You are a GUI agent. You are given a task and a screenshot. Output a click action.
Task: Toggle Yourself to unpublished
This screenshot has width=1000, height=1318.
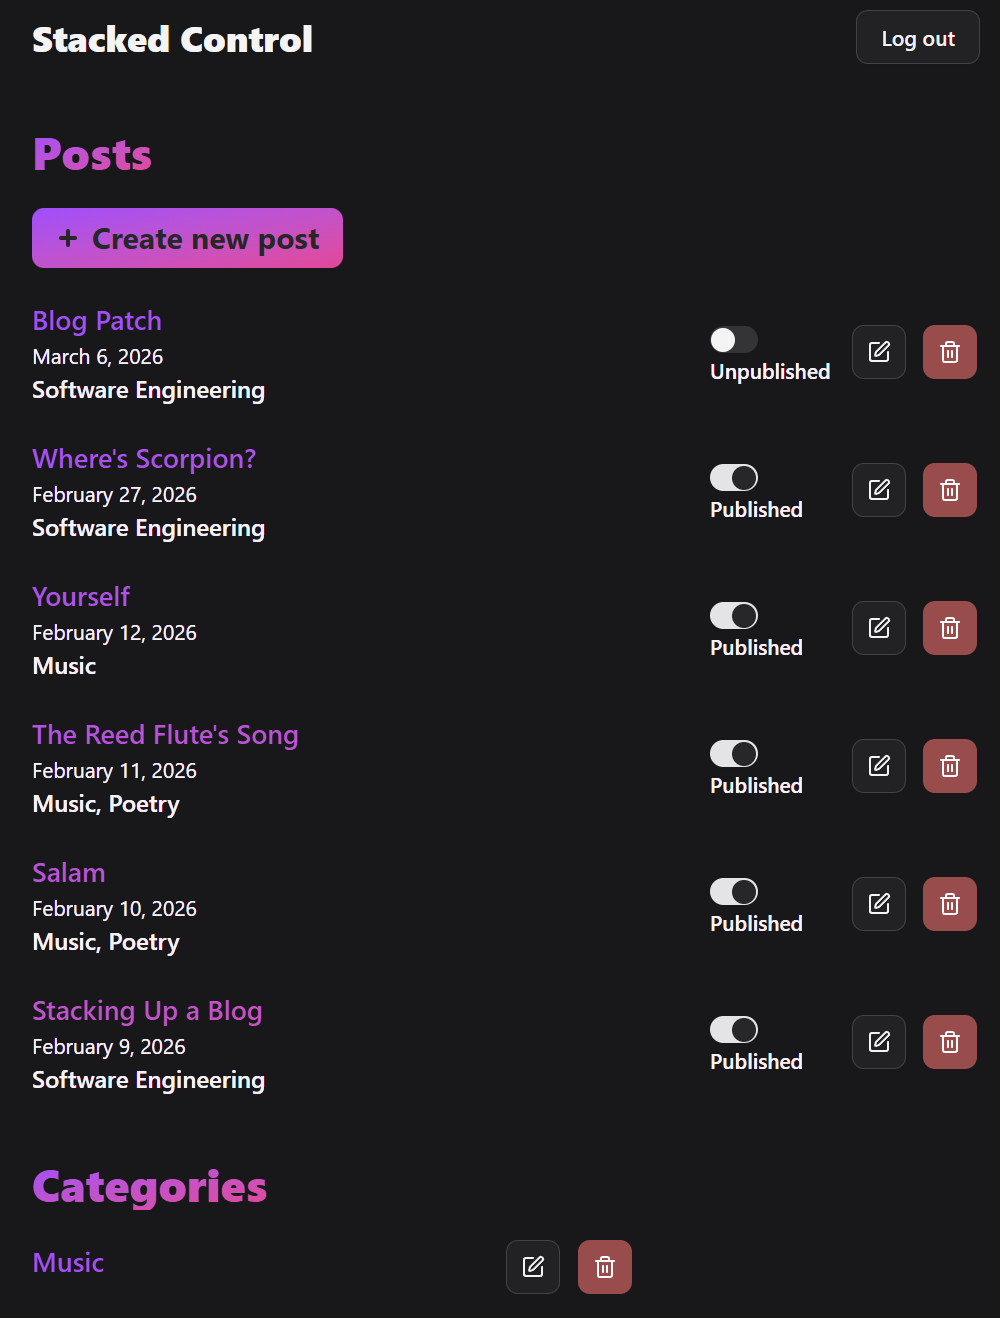point(733,615)
